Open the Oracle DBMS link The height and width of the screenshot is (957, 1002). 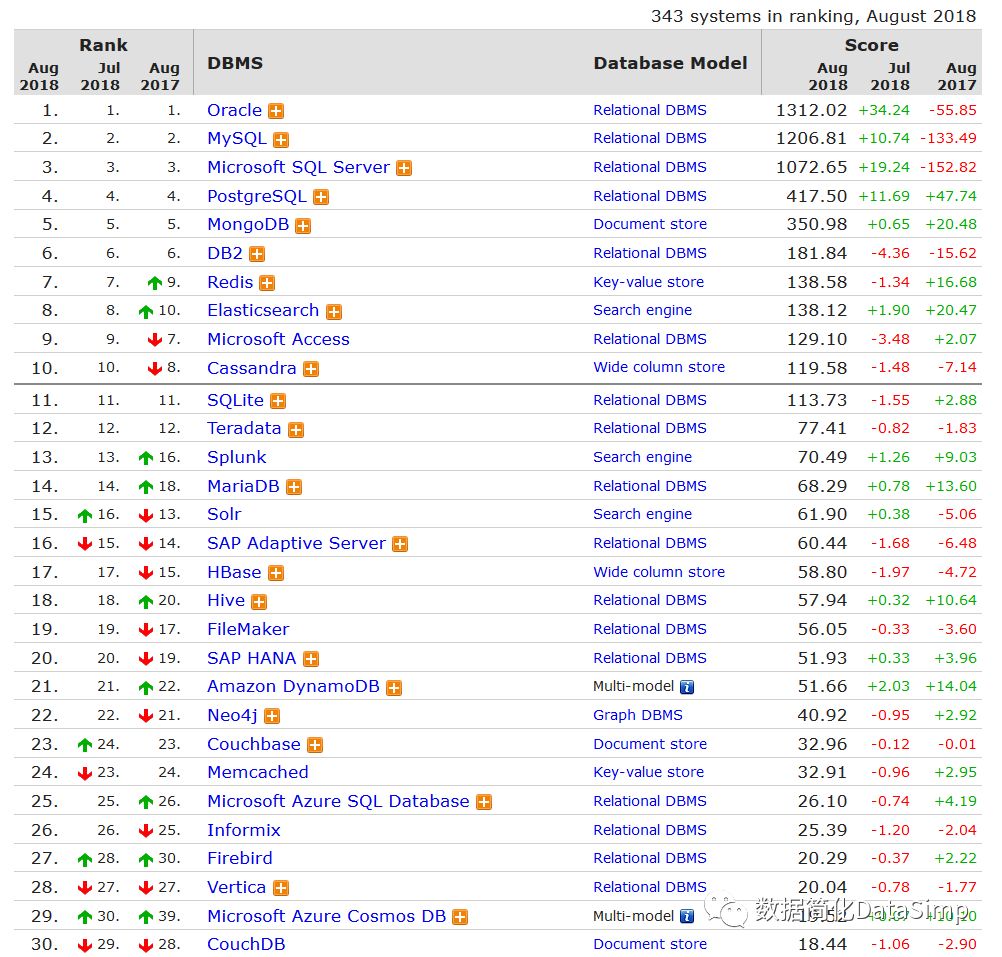pyautogui.click(x=235, y=111)
